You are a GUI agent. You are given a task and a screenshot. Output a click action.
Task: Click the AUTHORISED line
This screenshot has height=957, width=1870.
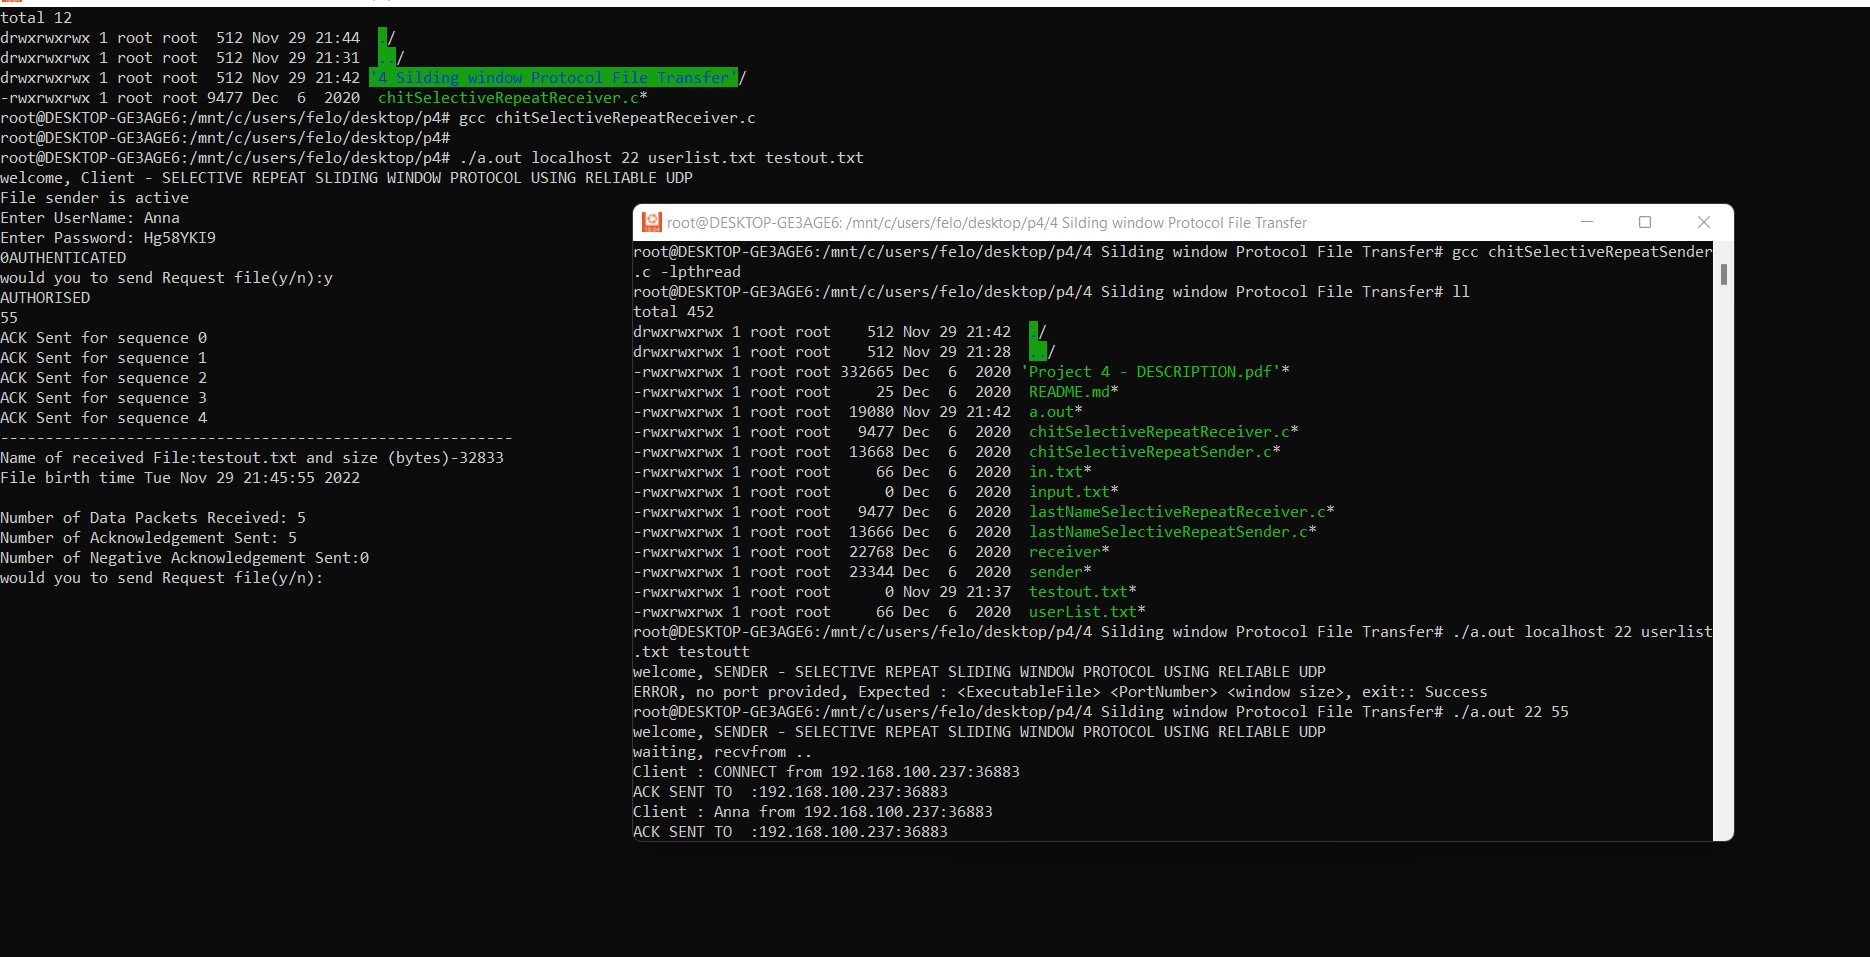[x=45, y=298]
